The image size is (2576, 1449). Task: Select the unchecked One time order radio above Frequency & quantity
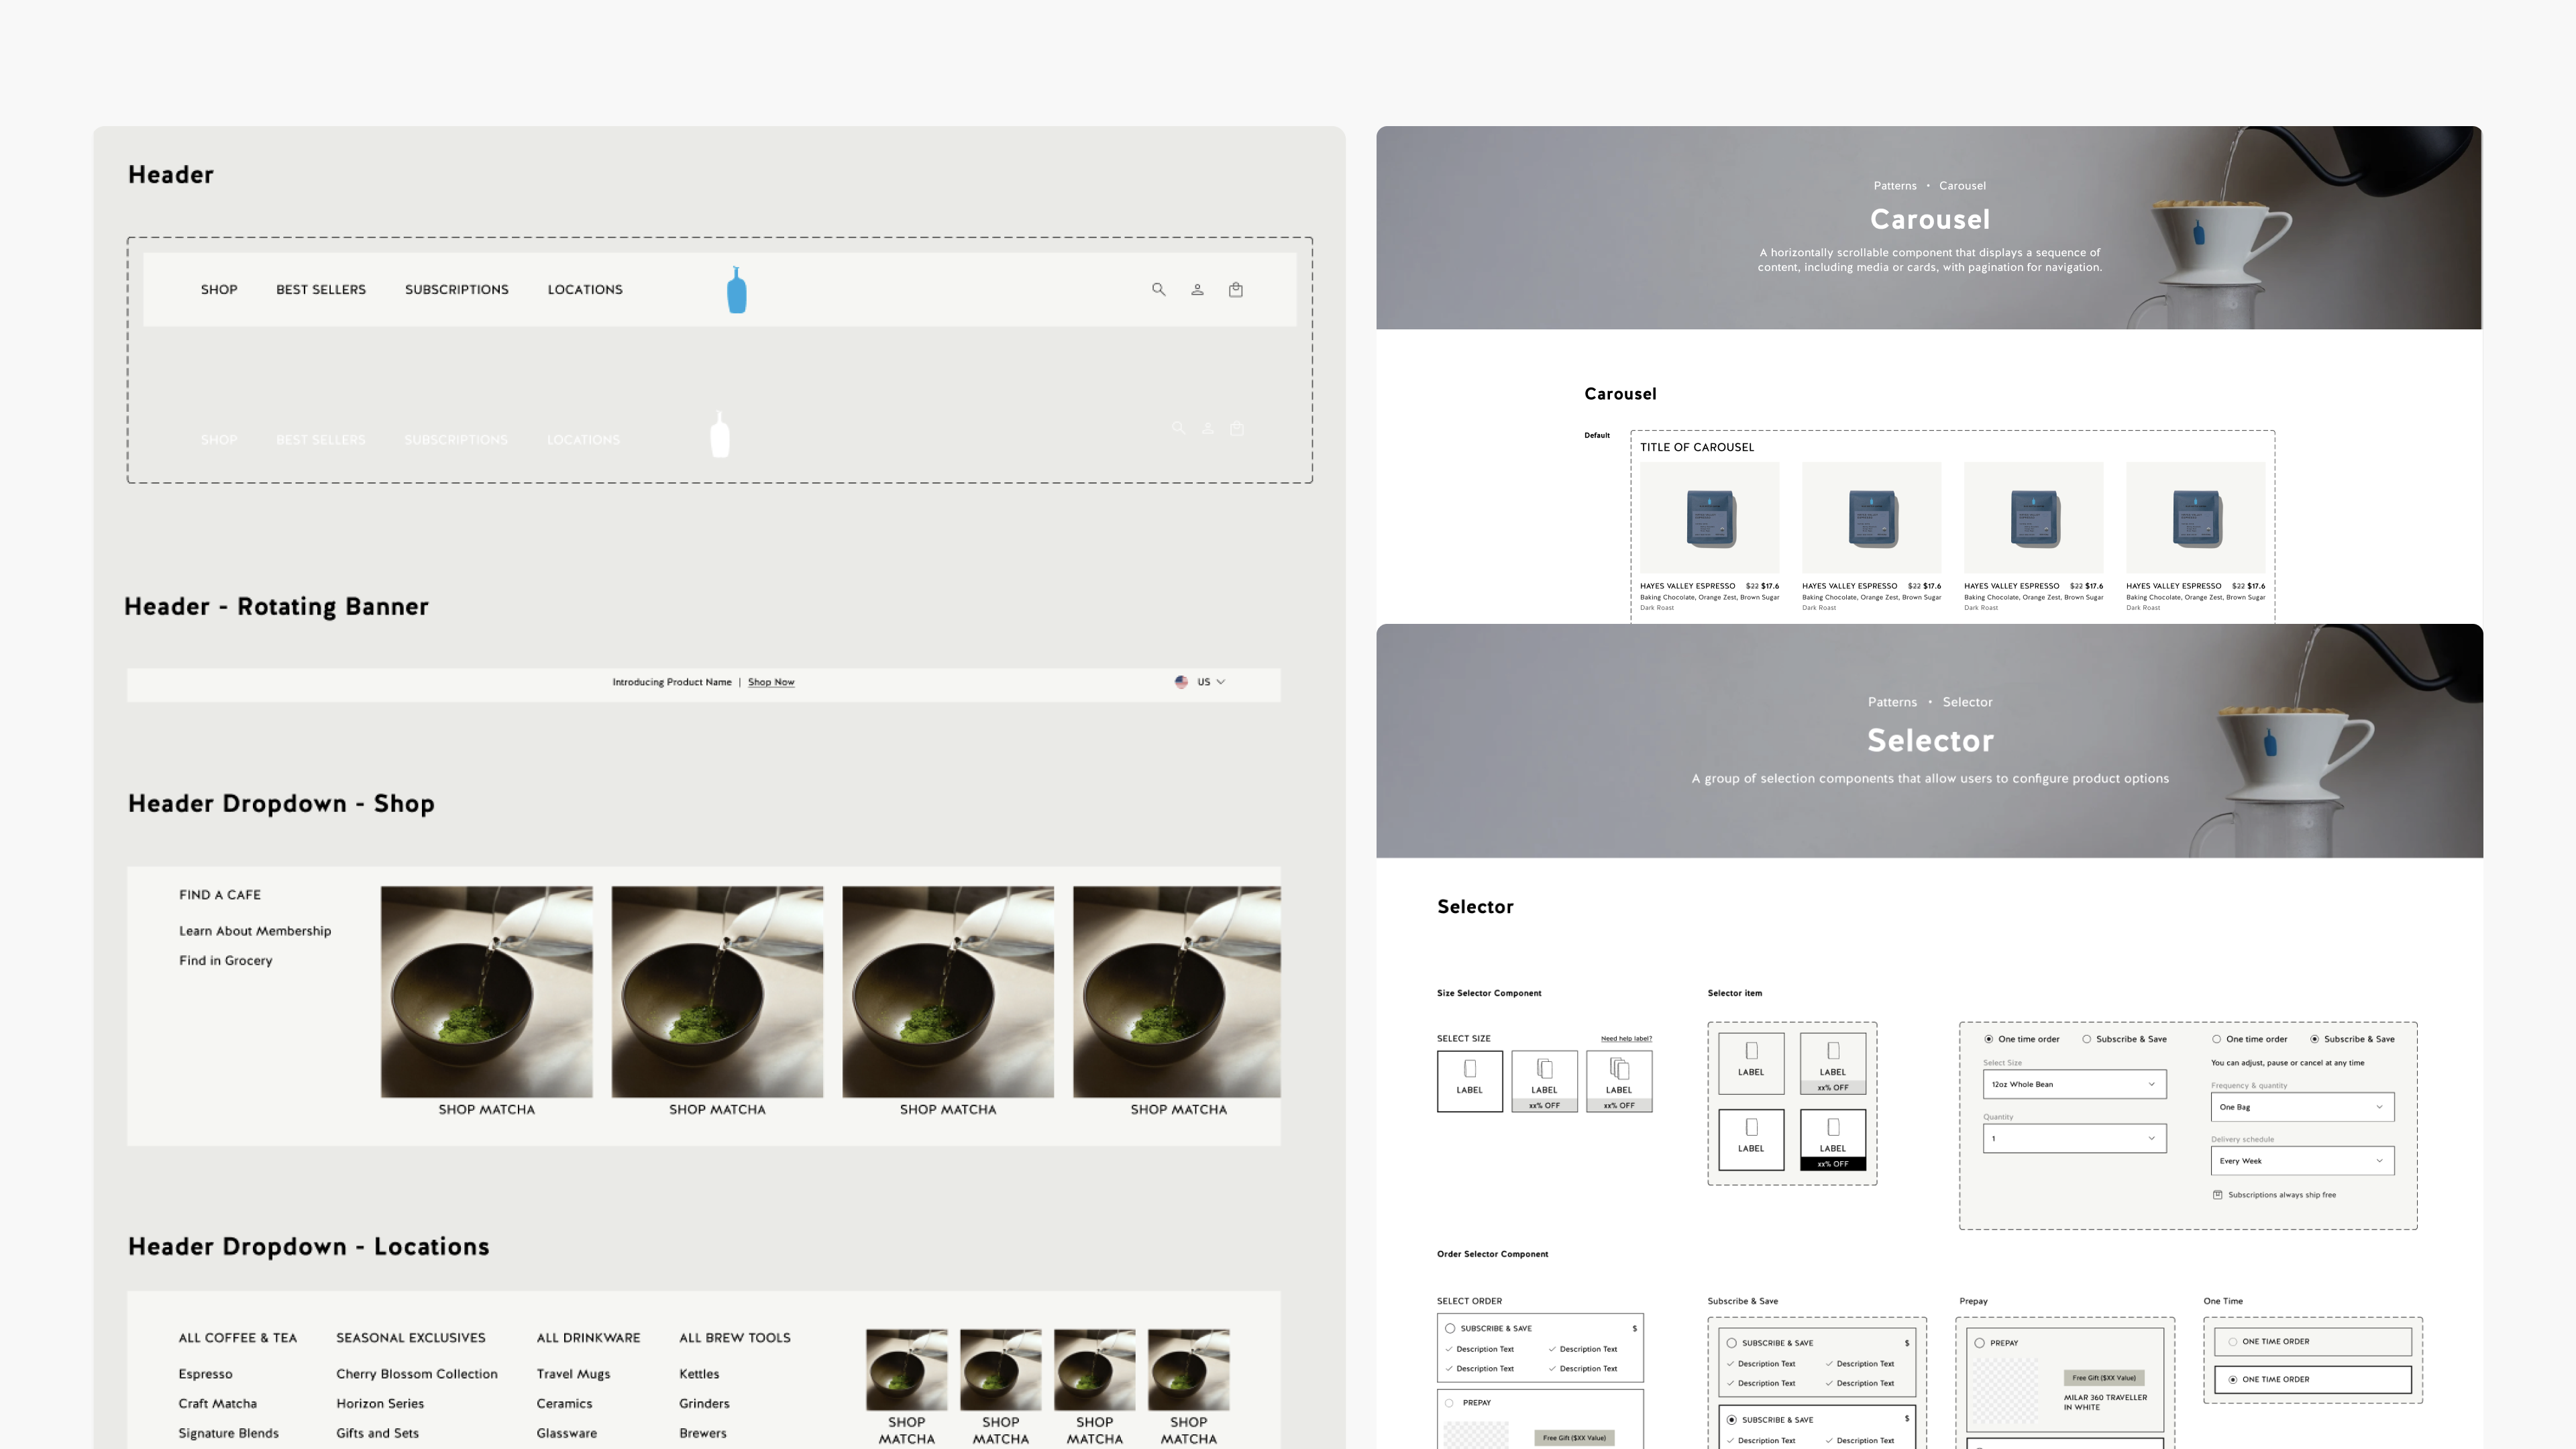pyautogui.click(x=2216, y=1039)
